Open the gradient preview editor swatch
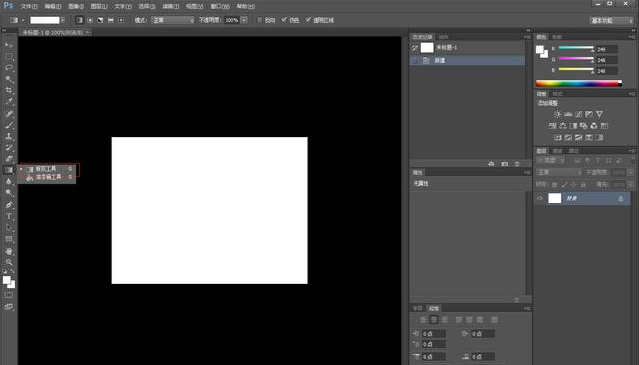 (x=45, y=20)
